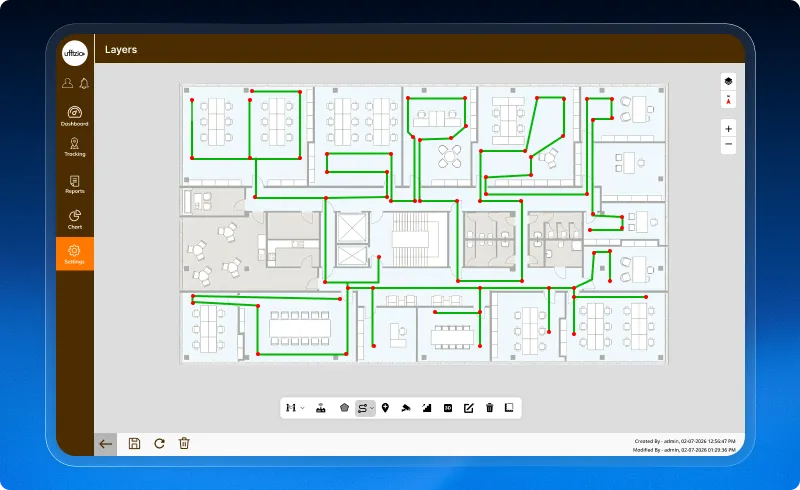Click the delete trash icon in bottom bar

[x=184, y=443]
